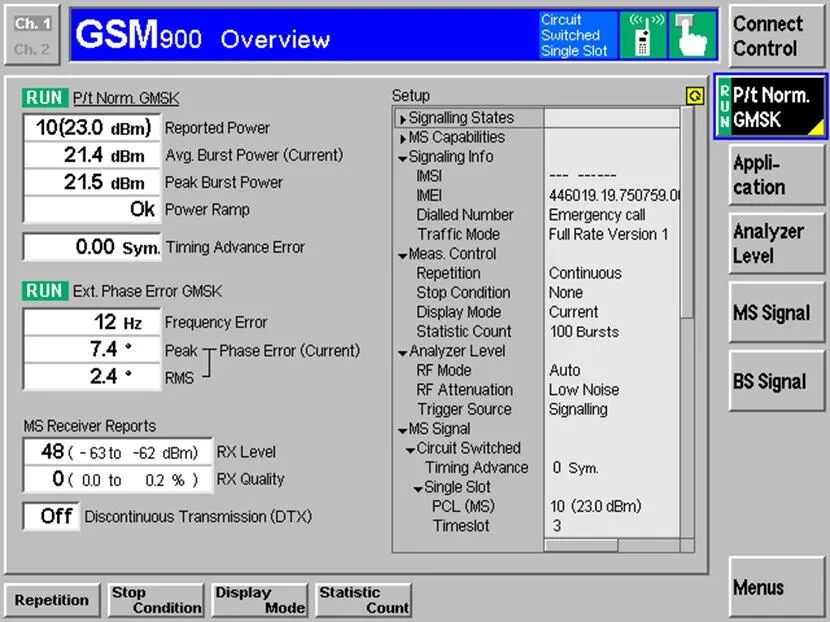
Task: Click the RX Level 48 field
Action: click(x=118, y=452)
